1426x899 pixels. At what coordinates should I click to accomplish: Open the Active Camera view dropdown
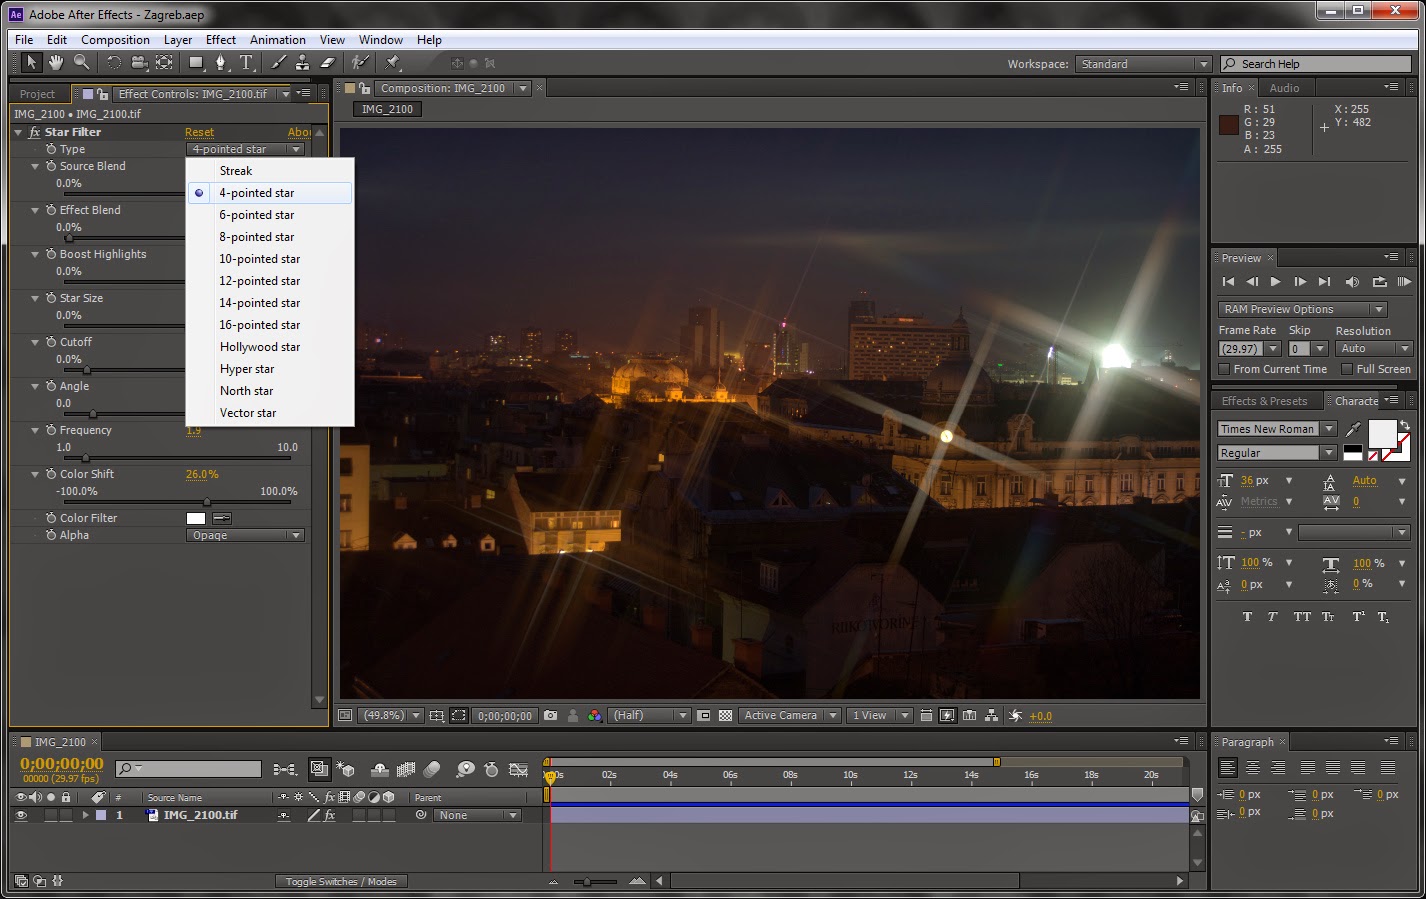(x=789, y=715)
